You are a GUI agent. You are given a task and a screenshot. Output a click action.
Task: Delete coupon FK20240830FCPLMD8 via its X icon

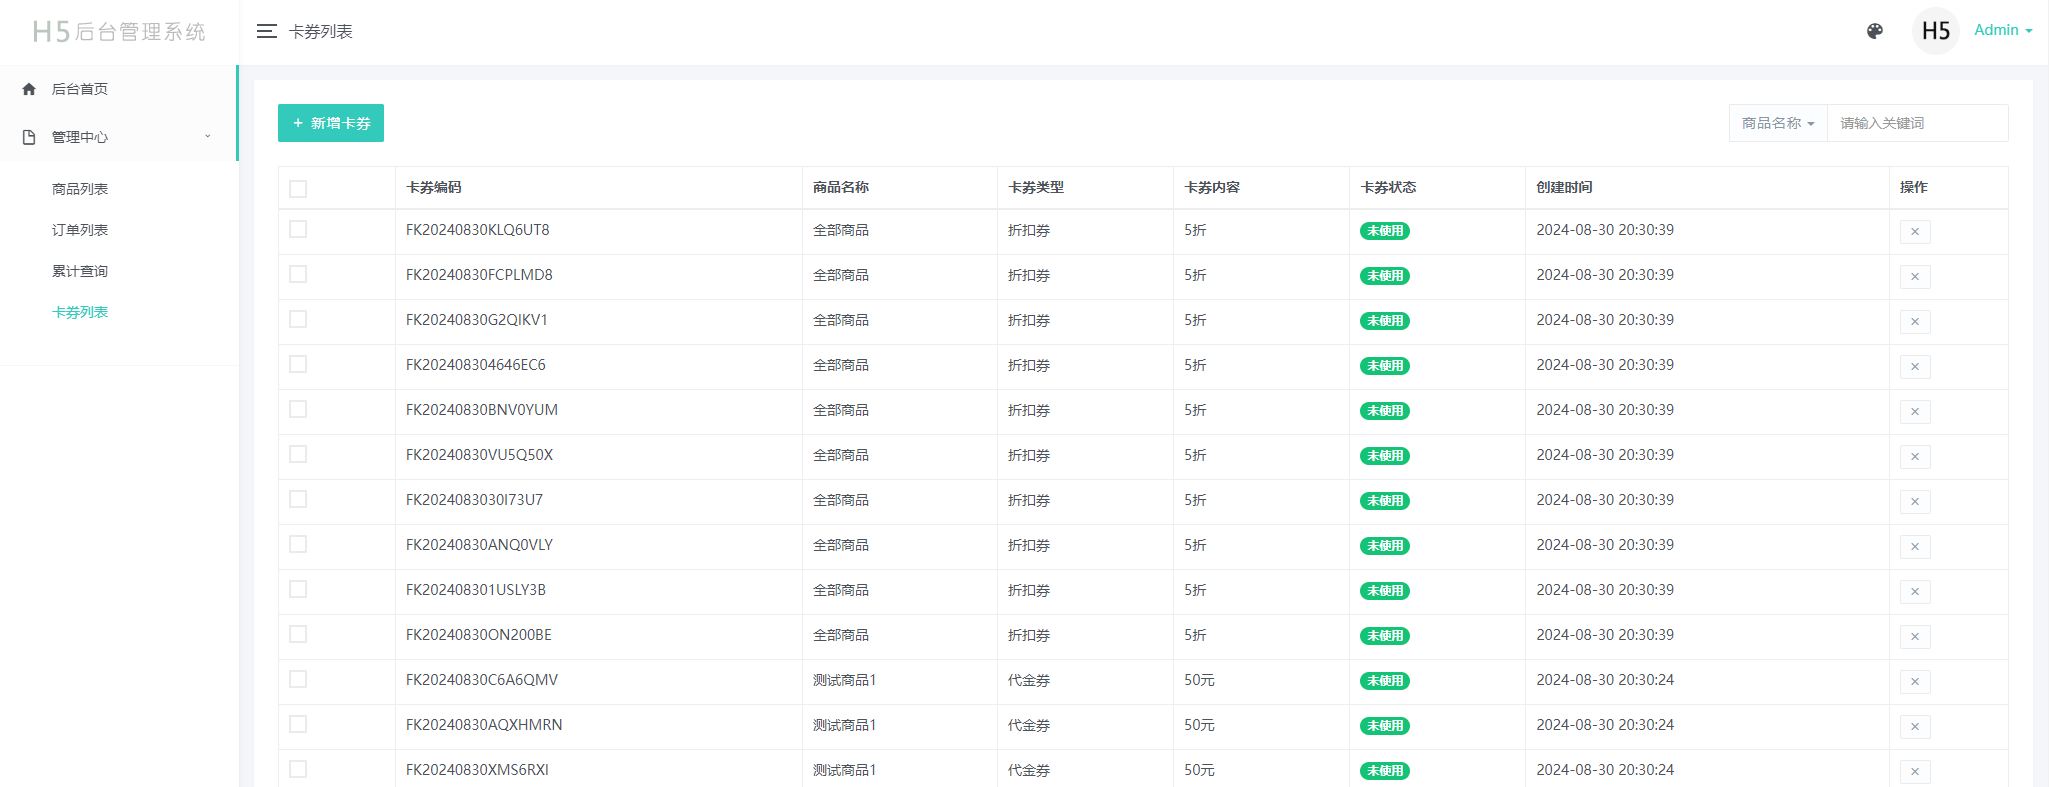pos(1915,277)
